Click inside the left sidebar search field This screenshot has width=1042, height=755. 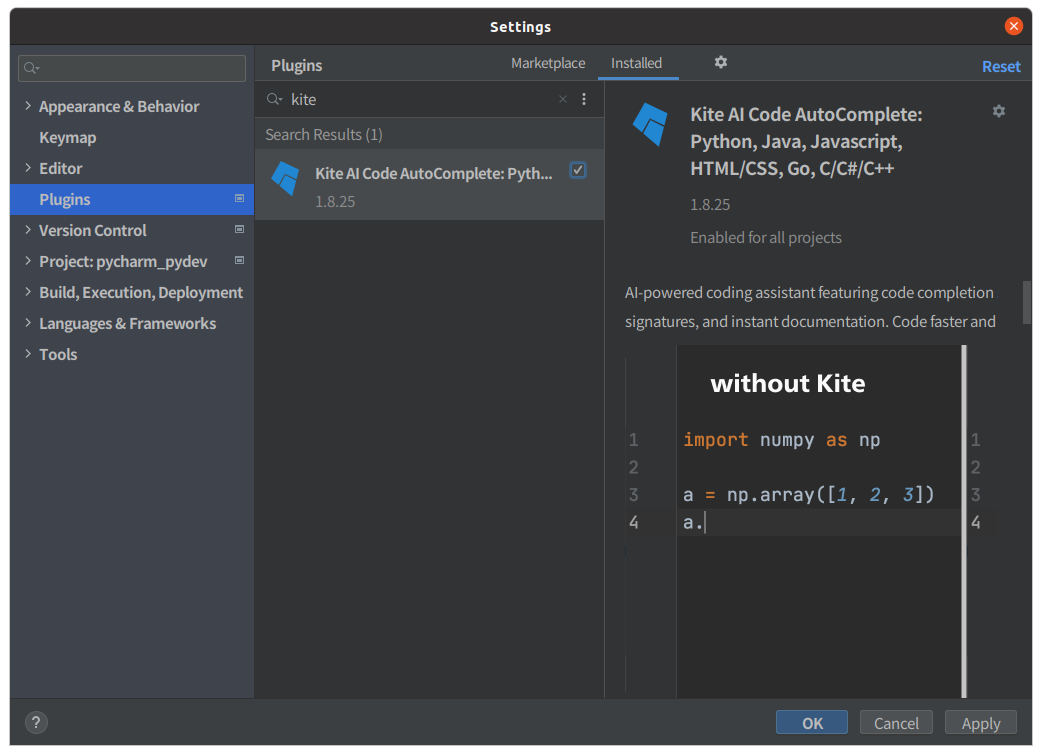131,68
